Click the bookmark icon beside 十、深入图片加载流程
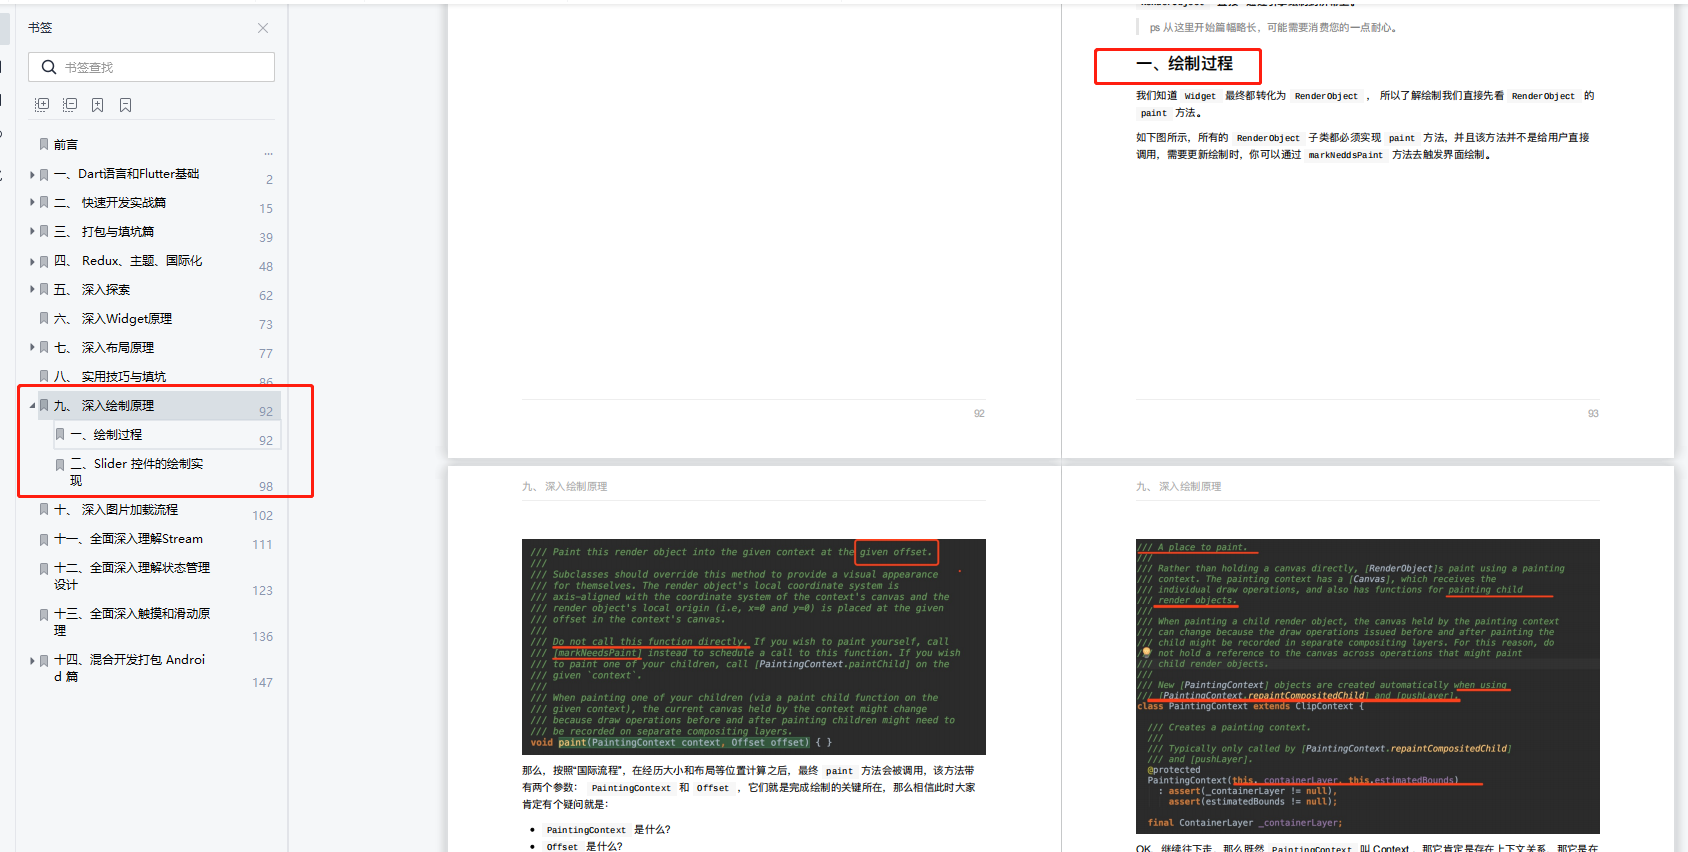This screenshot has width=1688, height=852. (44, 509)
